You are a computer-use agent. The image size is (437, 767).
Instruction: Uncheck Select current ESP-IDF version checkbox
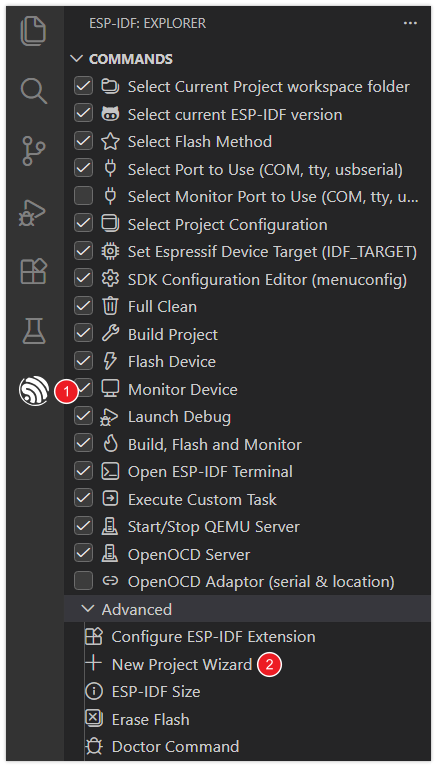click(83, 114)
